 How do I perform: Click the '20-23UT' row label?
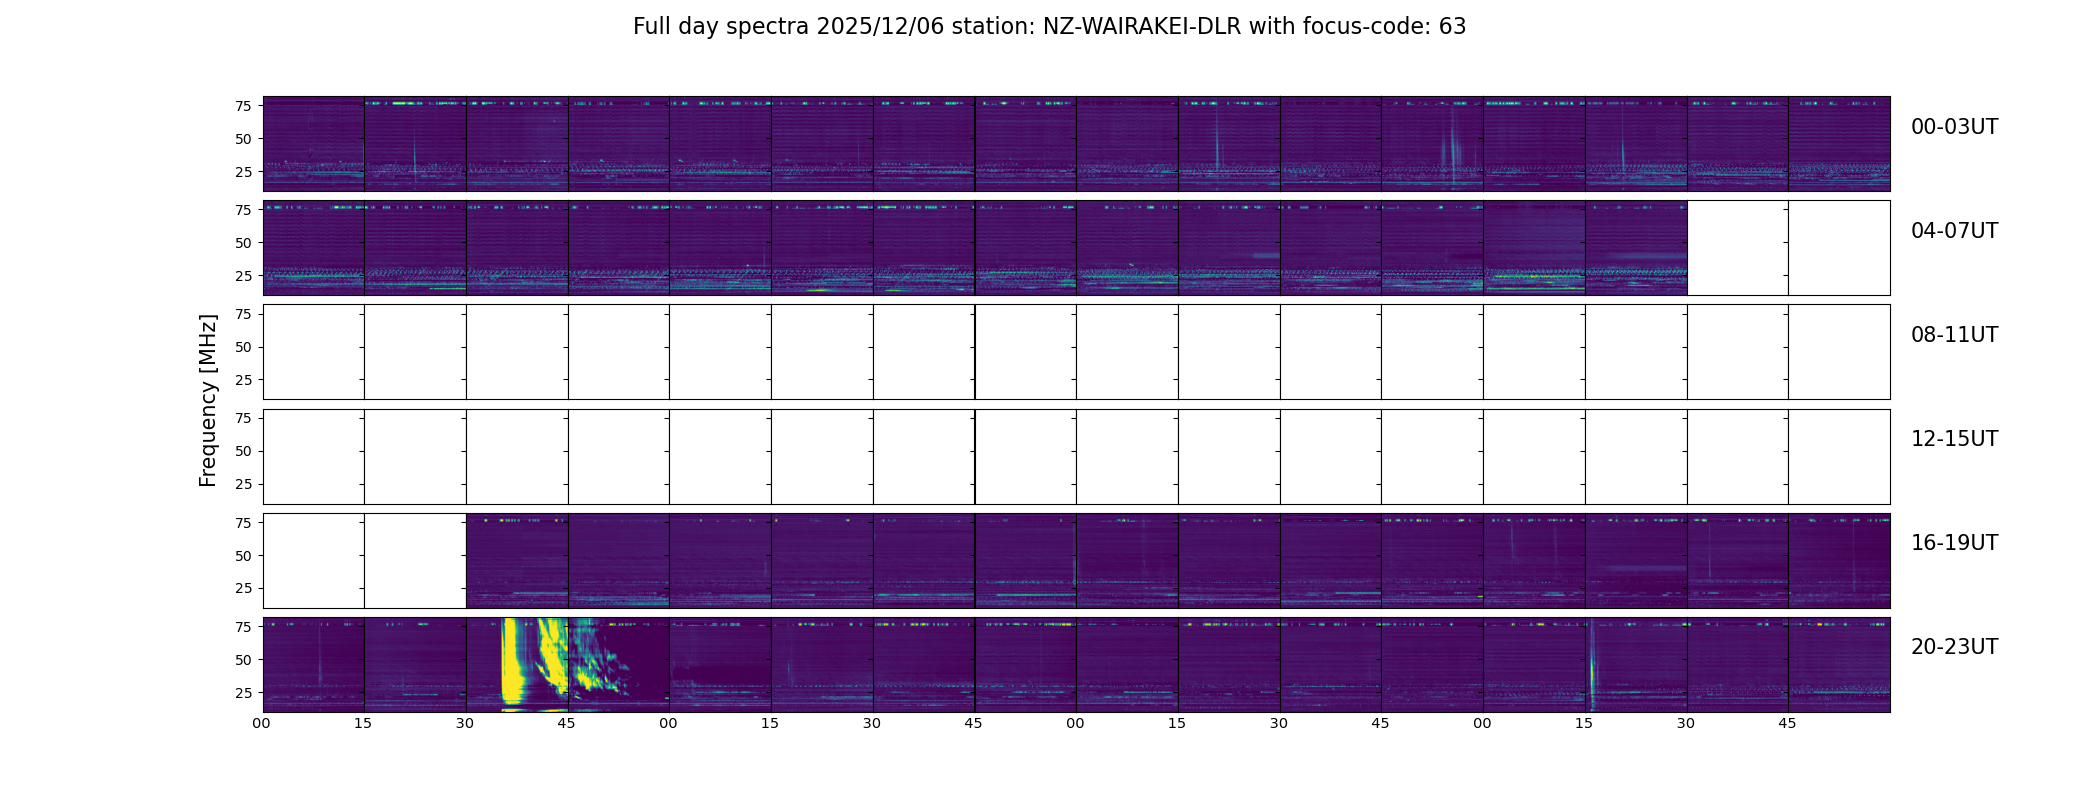tap(1954, 647)
